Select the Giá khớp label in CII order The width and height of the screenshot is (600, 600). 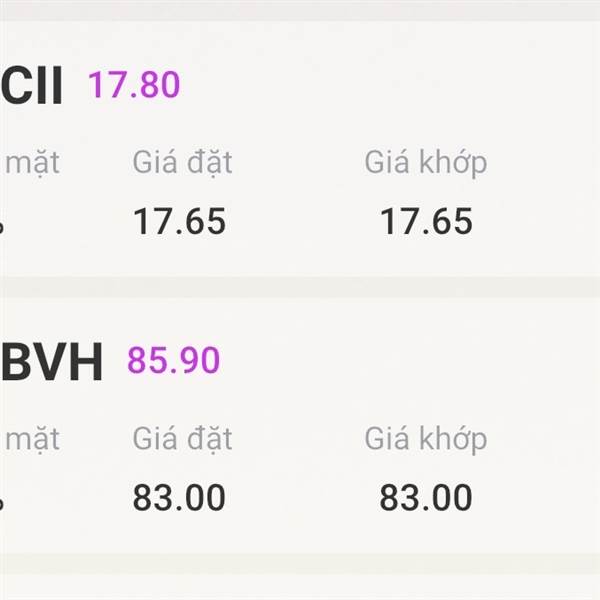426,163
